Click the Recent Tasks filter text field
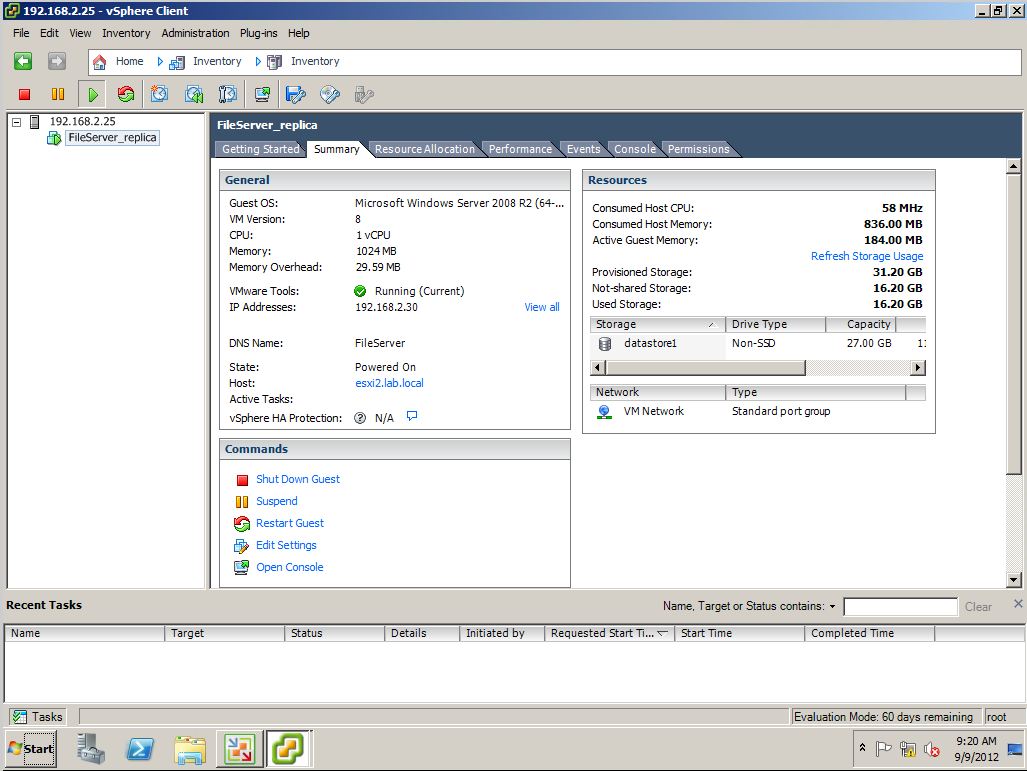The image size is (1027, 771). 901,607
